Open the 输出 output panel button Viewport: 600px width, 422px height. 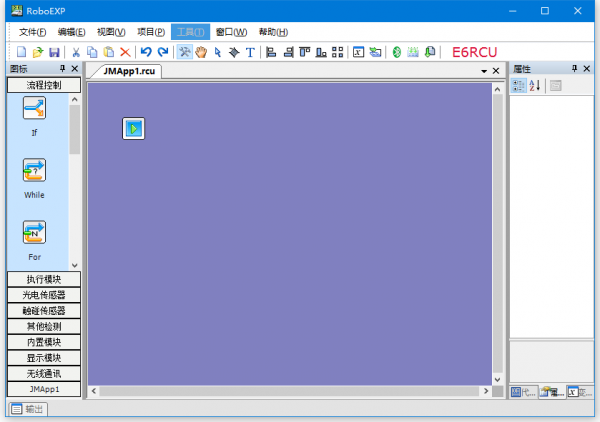27,408
